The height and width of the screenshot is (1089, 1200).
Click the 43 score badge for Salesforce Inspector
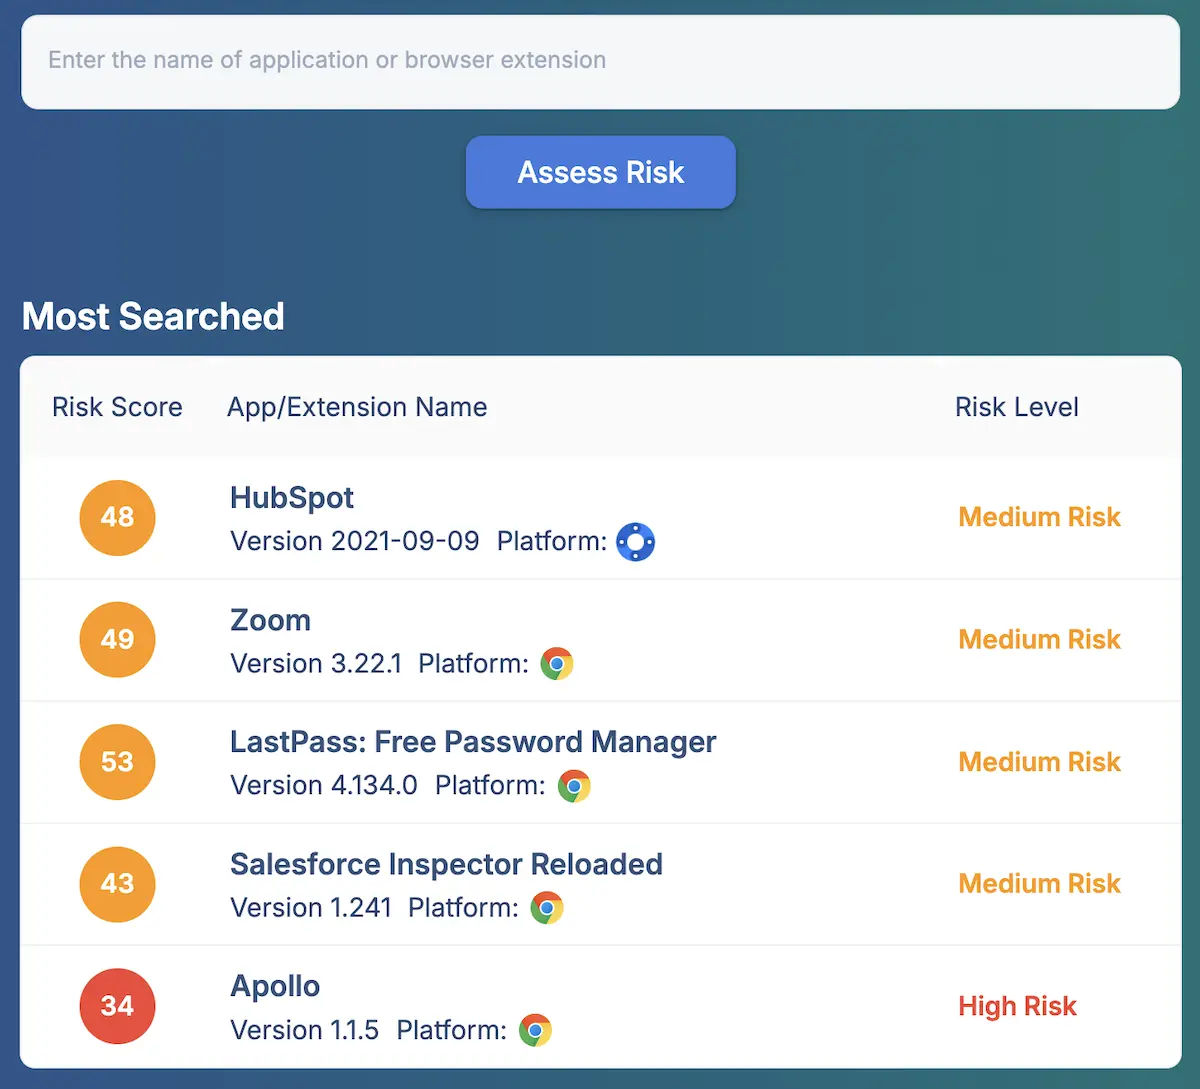[117, 885]
